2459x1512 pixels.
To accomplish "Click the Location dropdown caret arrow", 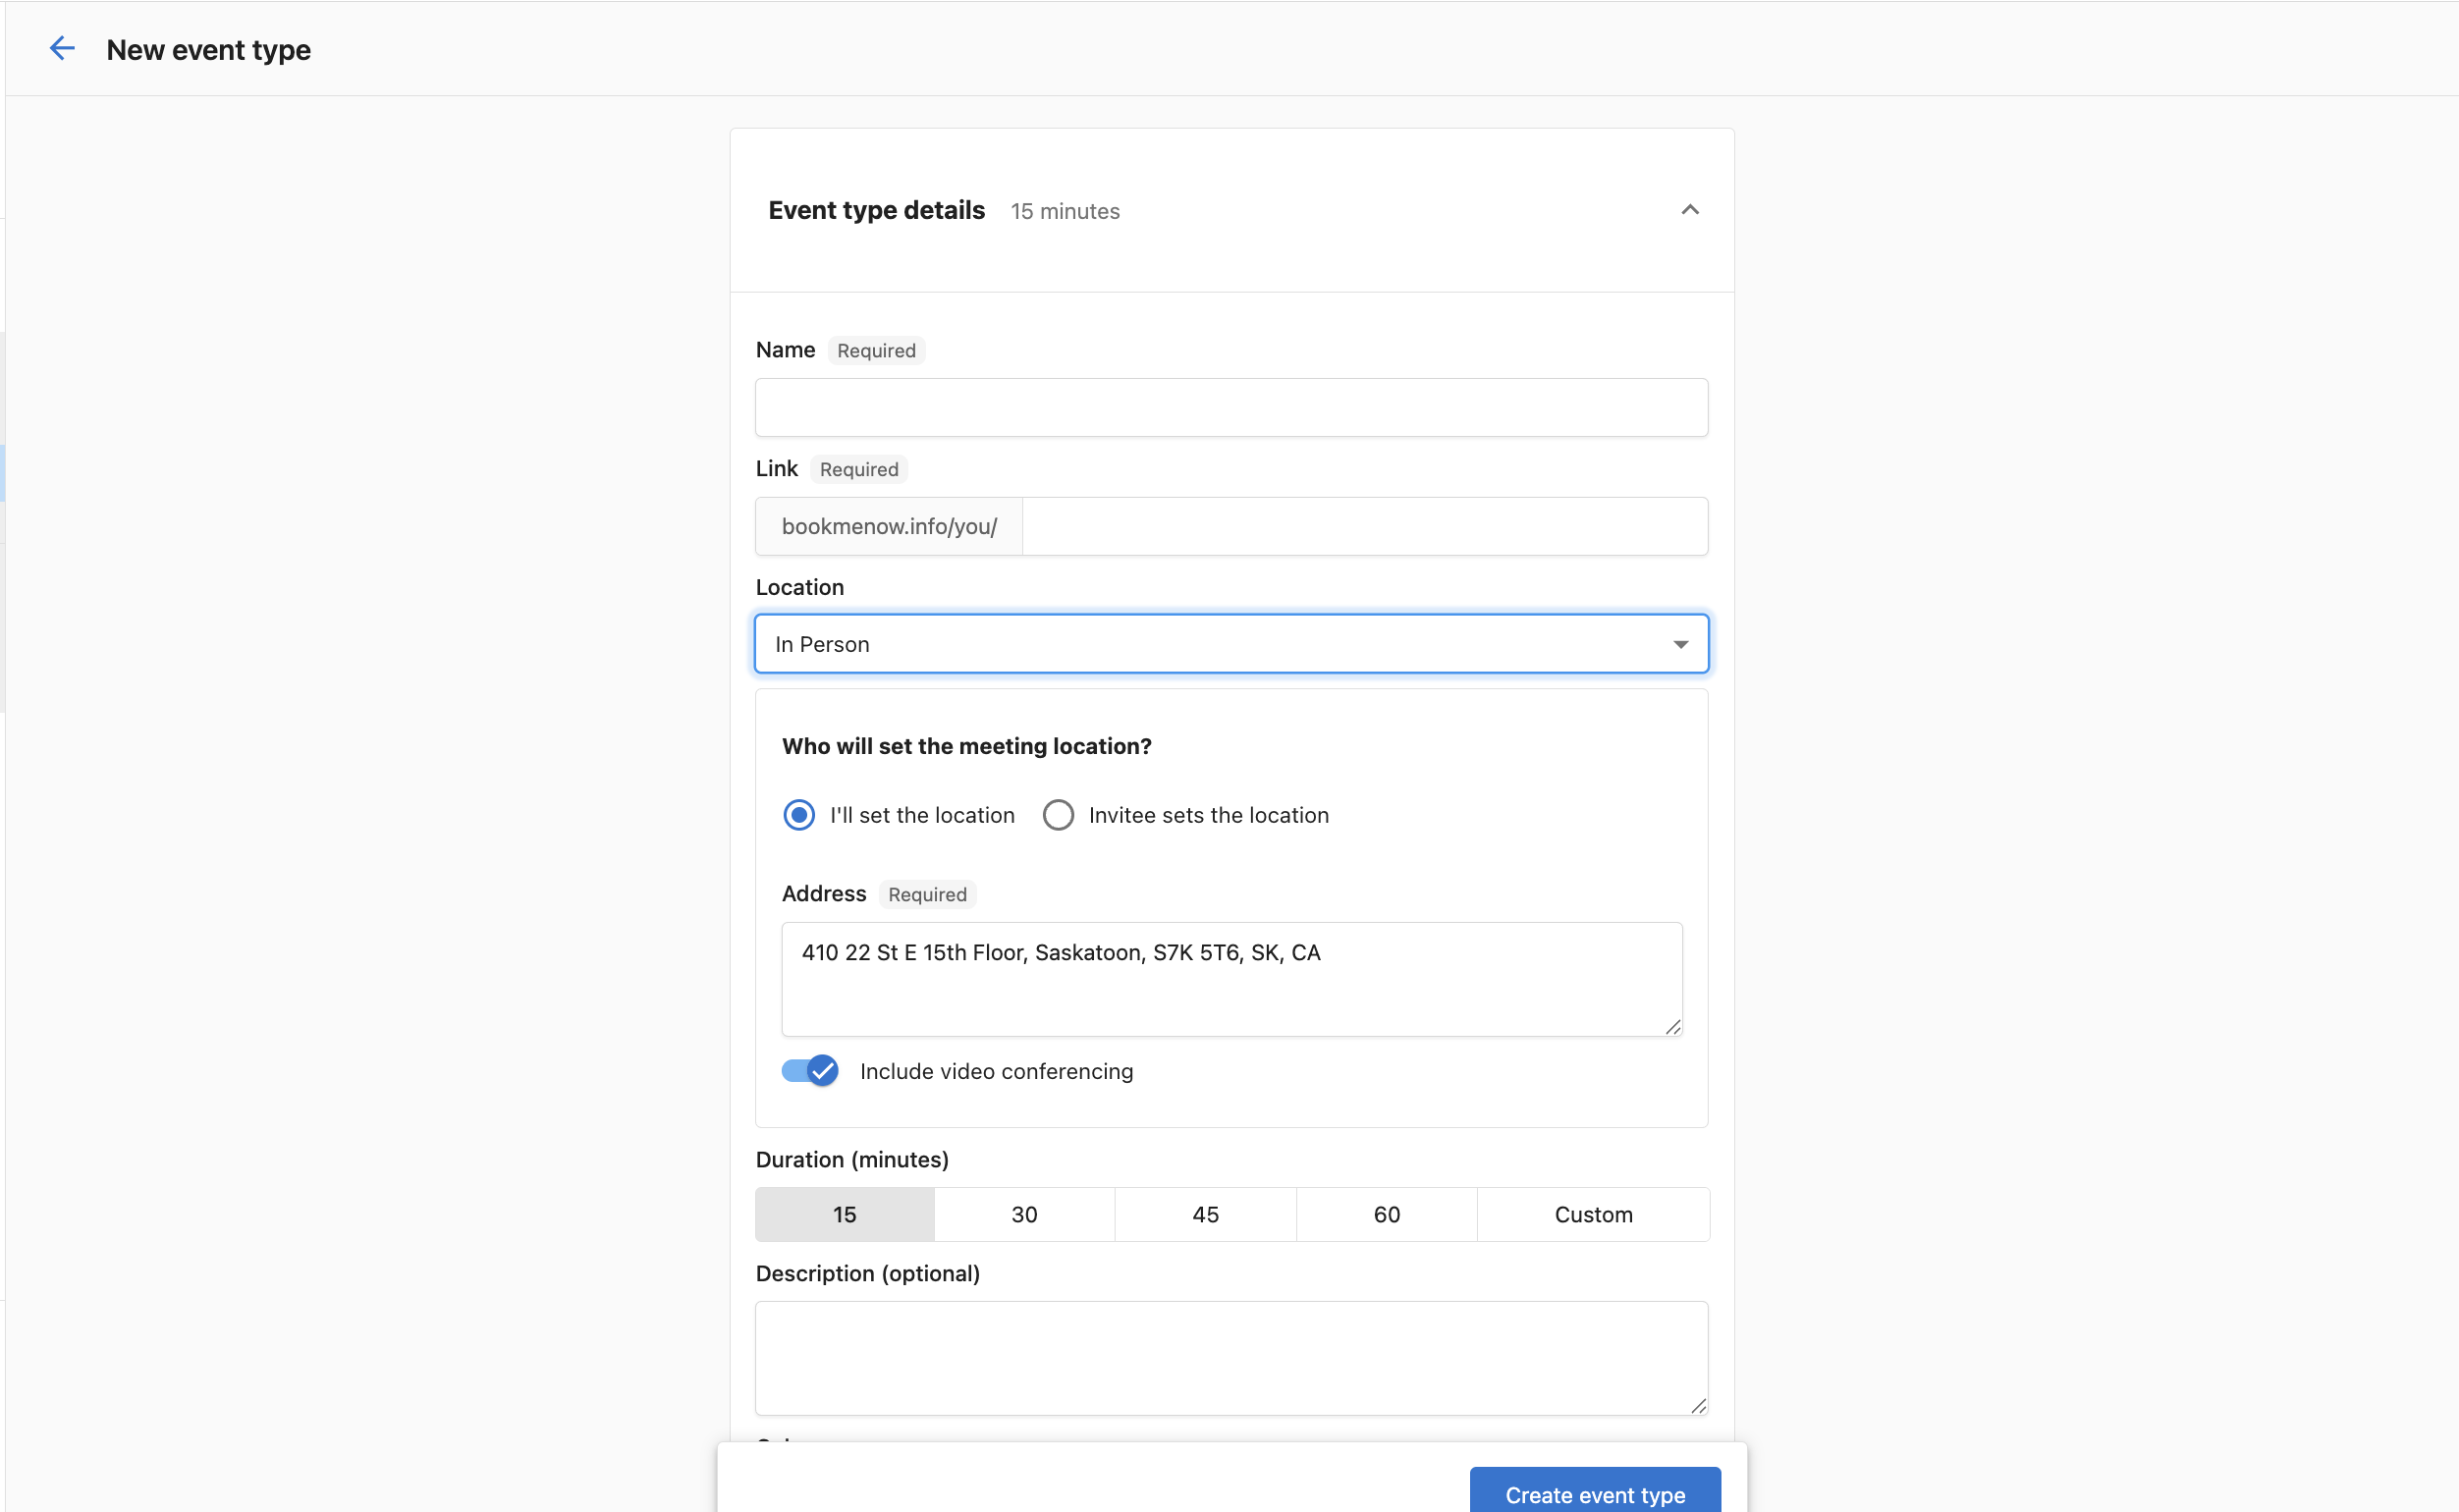I will pos(1680,645).
